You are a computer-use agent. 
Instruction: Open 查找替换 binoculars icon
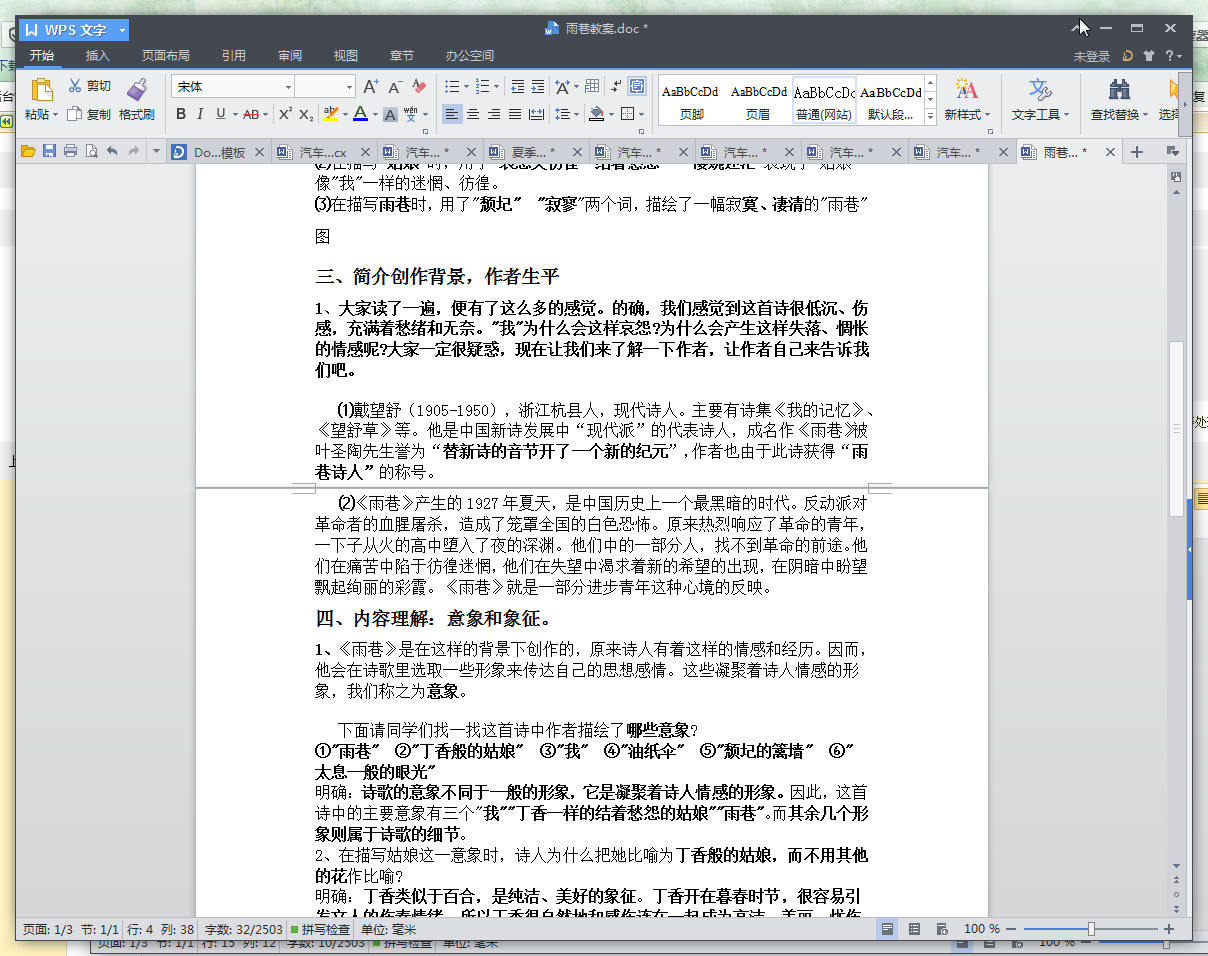pos(1119,89)
